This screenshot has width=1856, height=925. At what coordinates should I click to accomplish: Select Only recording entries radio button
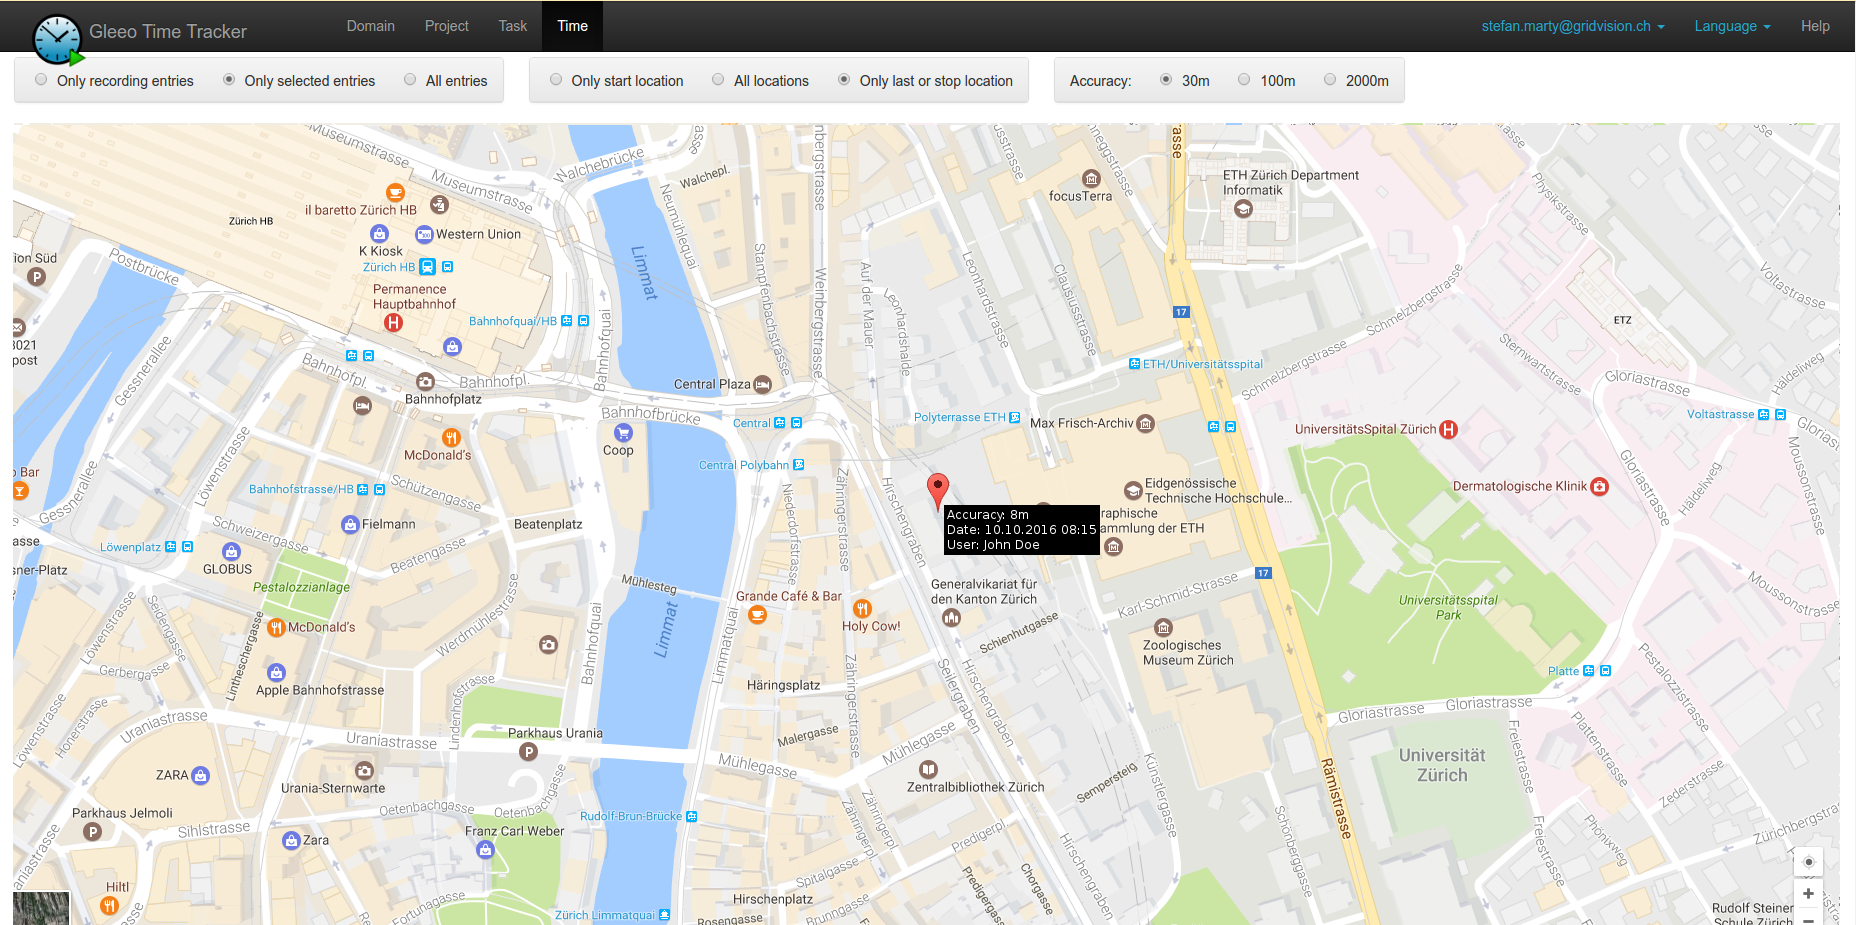click(41, 80)
